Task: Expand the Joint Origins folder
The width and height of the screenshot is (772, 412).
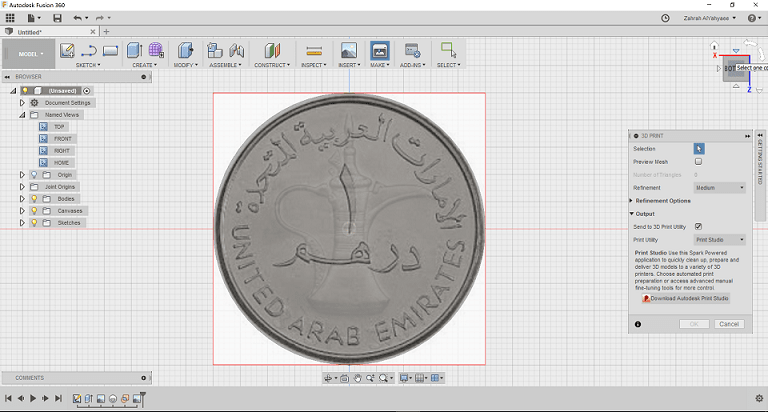Action: 22,187
